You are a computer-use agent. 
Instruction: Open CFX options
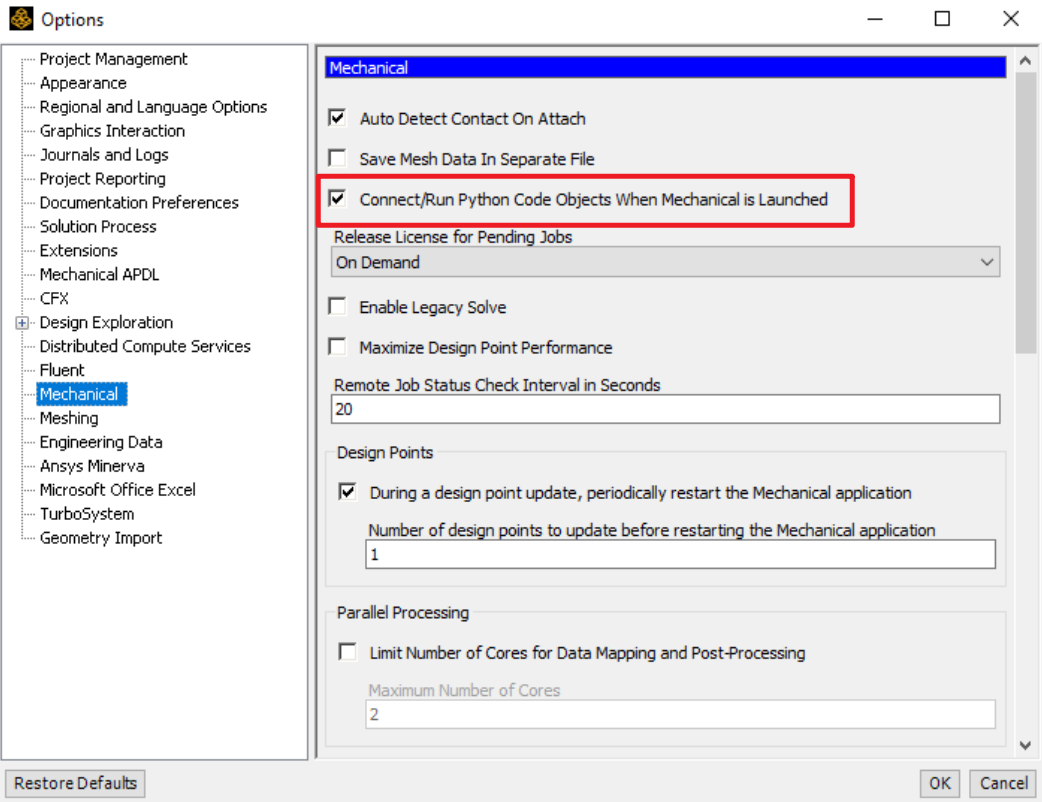click(54, 298)
